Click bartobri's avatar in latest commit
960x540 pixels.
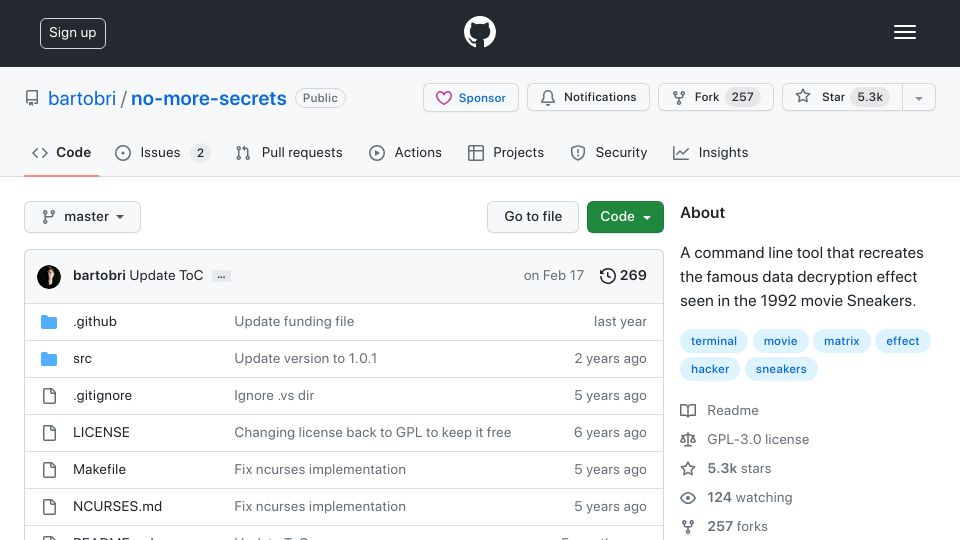(49, 277)
